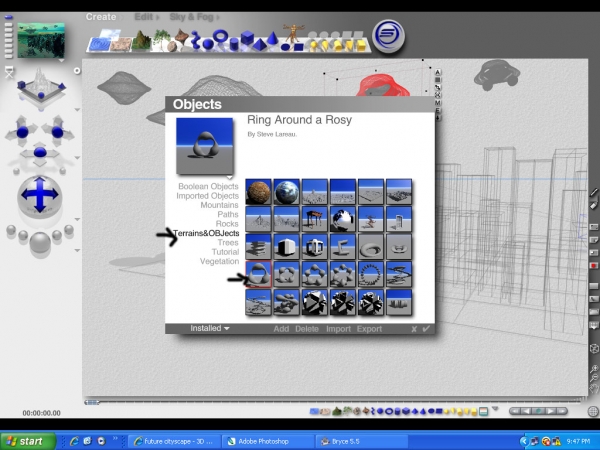
Task: Open the Sky & Fog palette
Action: click(x=191, y=17)
